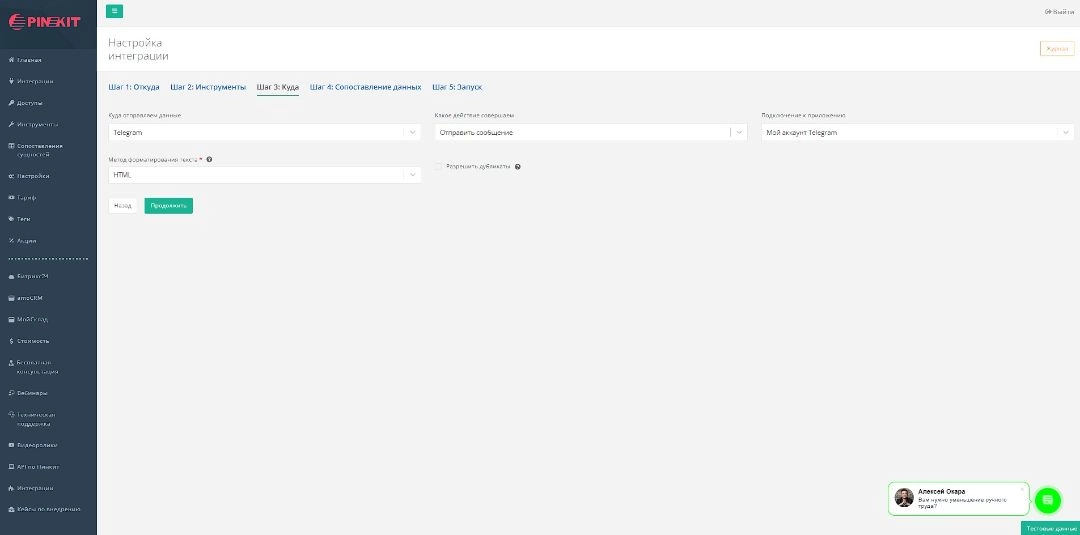Enable the allow duplicates checkbox
Image resolution: width=1080 pixels, height=535 pixels.
438,166
